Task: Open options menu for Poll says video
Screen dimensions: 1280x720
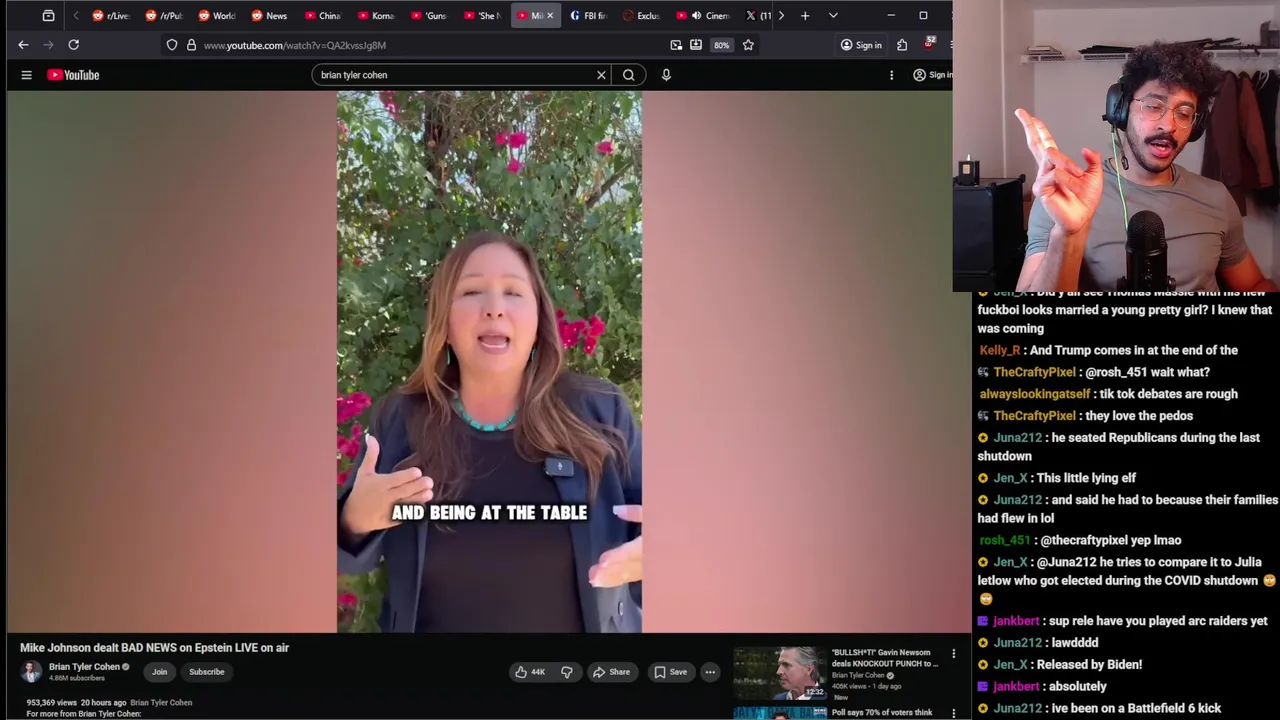Action: pyautogui.click(x=953, y=713)
